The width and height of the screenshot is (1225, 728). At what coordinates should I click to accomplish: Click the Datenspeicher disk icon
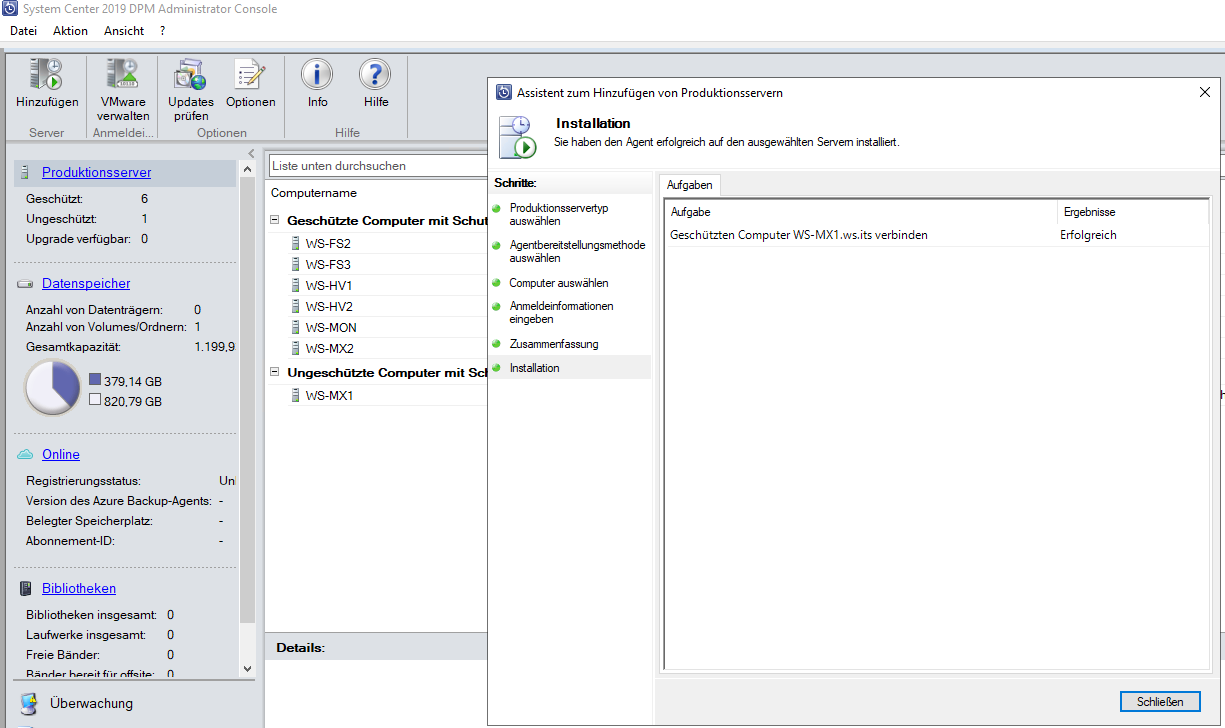25,284
